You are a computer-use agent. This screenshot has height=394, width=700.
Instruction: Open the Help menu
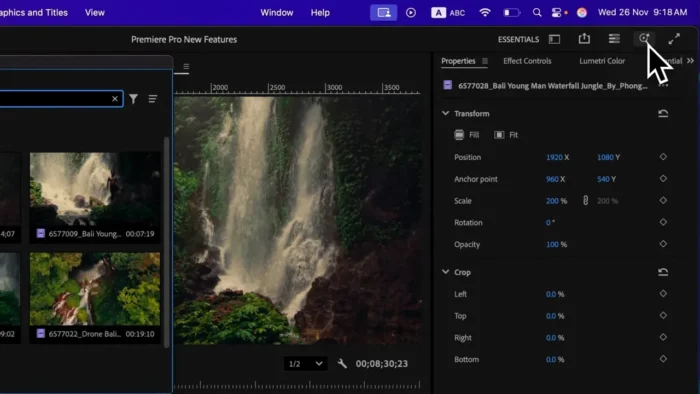(320, 12)
